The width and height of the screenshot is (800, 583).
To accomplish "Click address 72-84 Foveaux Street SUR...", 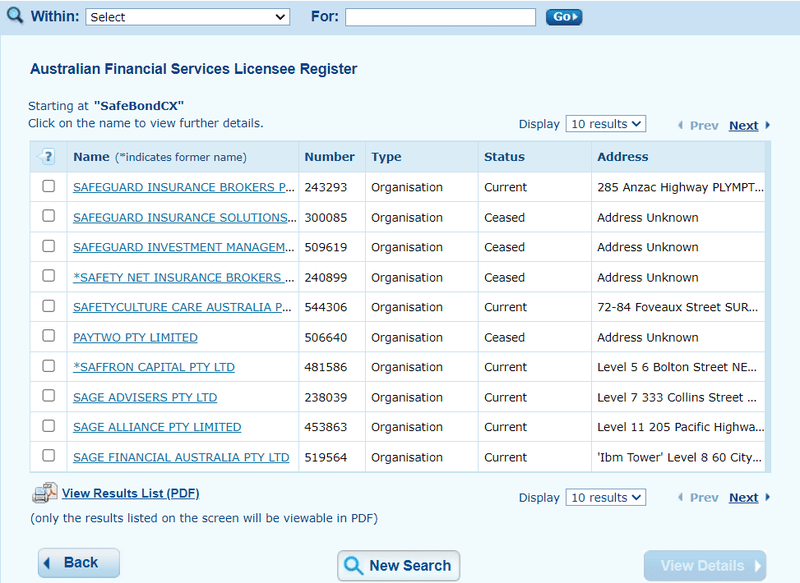I will pyautogui.click(x=677, y=307).
